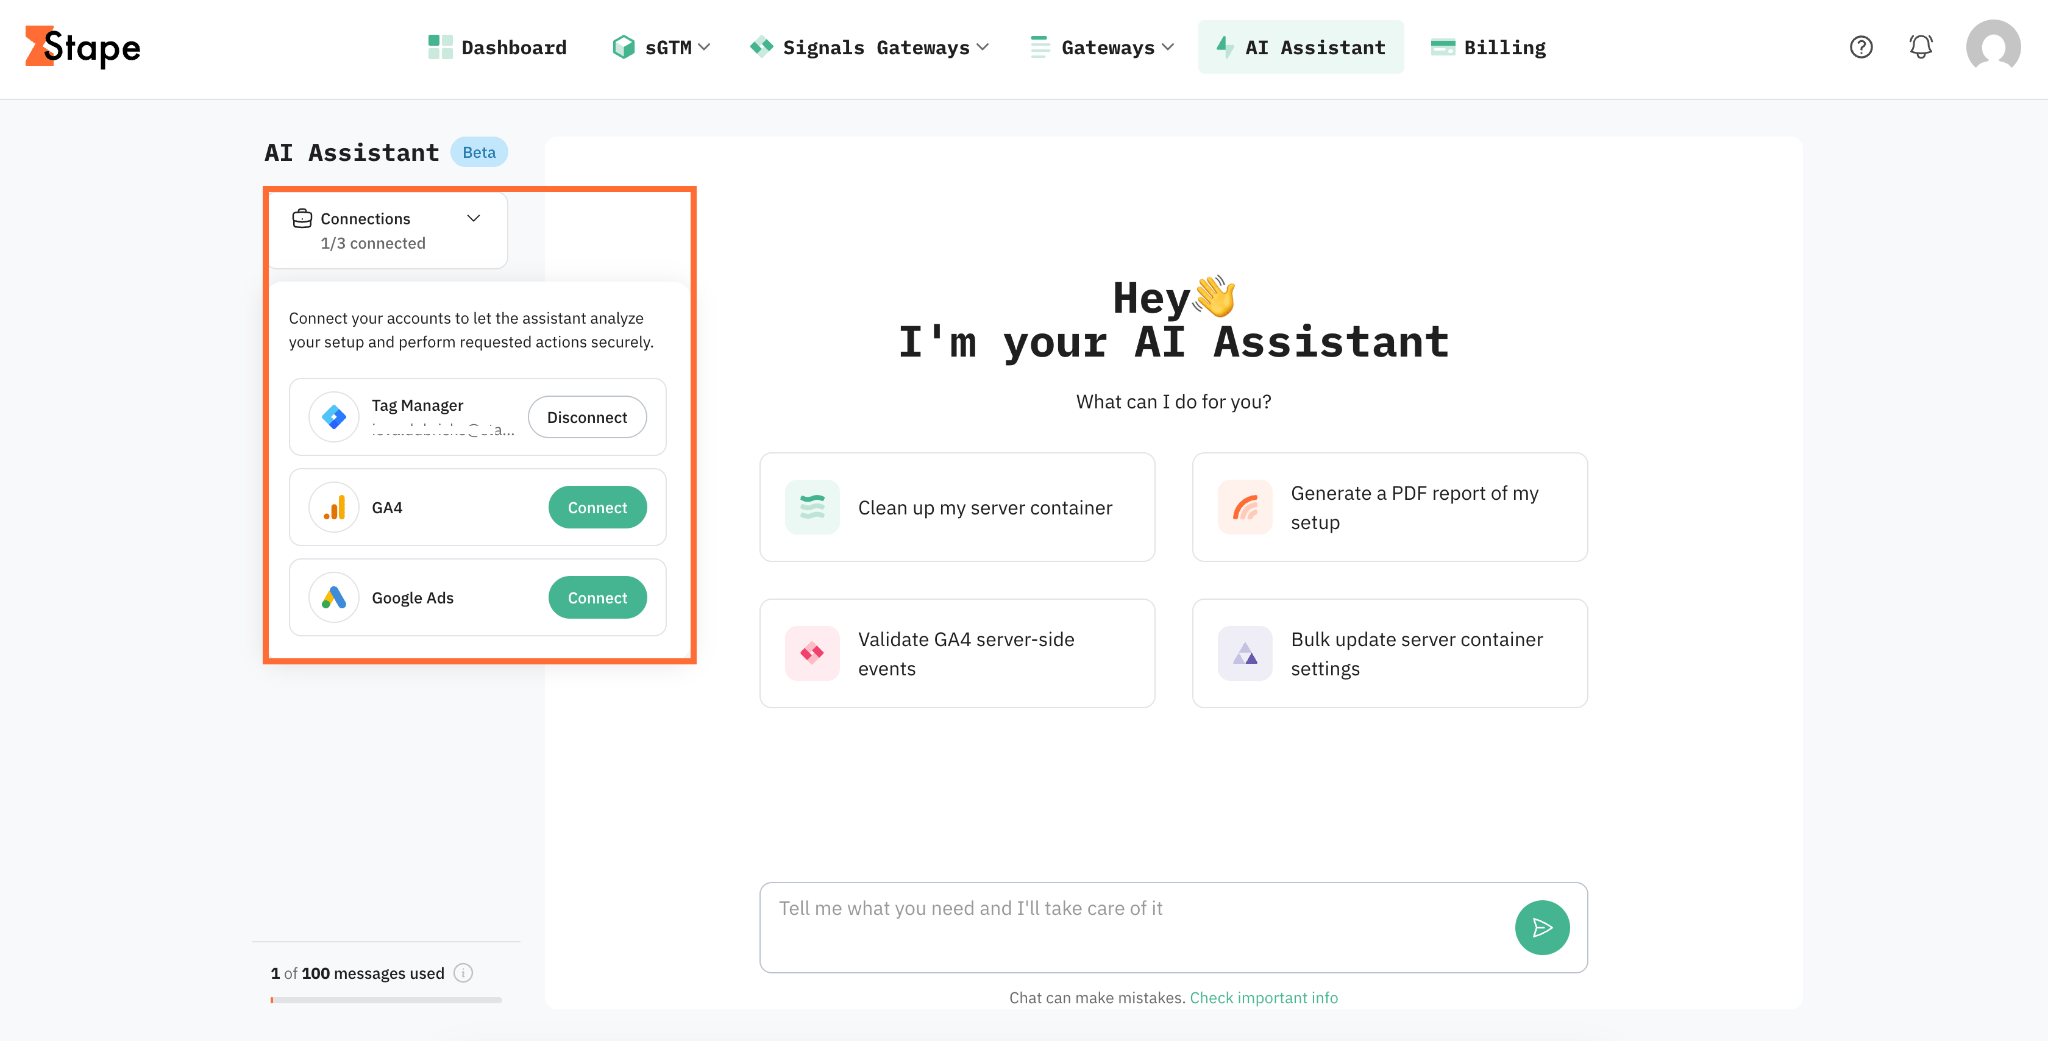
Task: Click the server container cleanup icon
Action: click(812, 507)
